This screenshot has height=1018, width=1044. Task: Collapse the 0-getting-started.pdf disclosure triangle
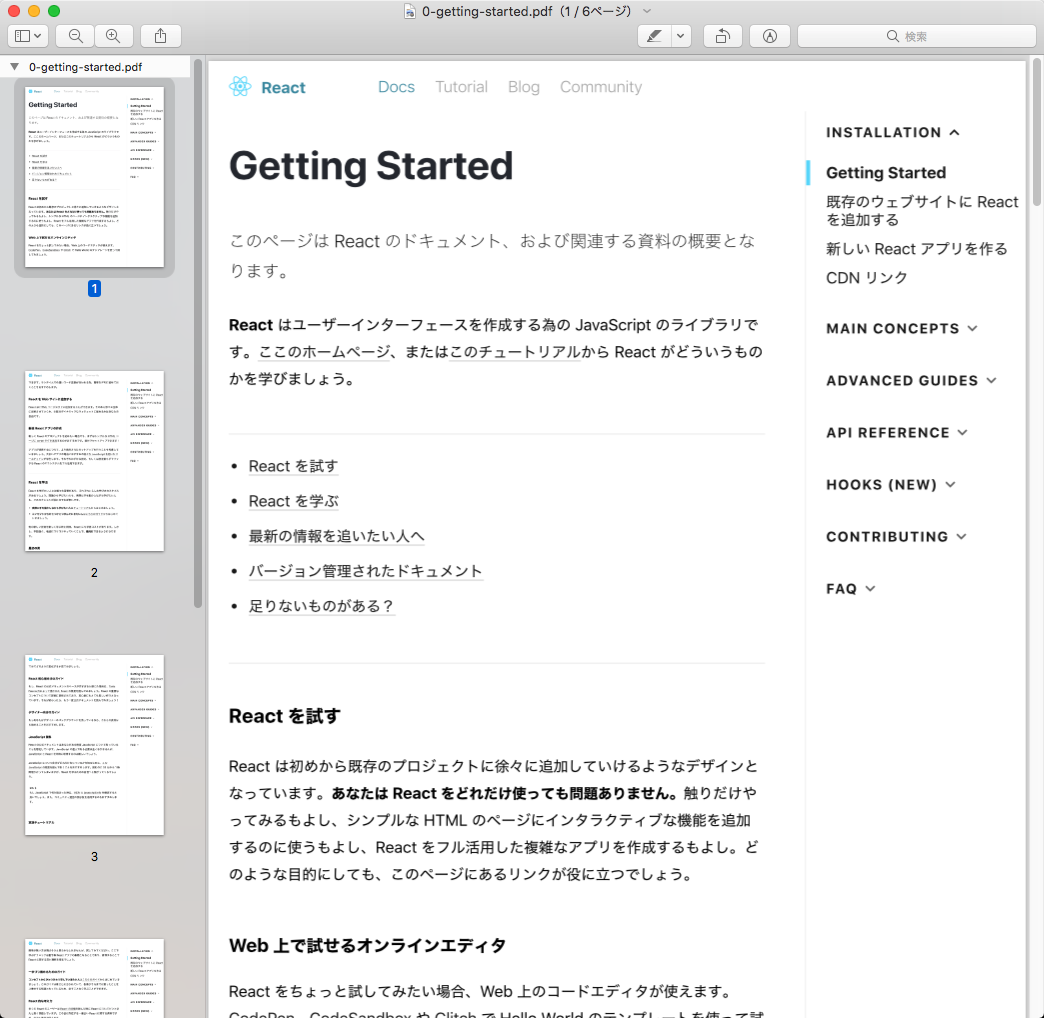click(x=14, y=67)
